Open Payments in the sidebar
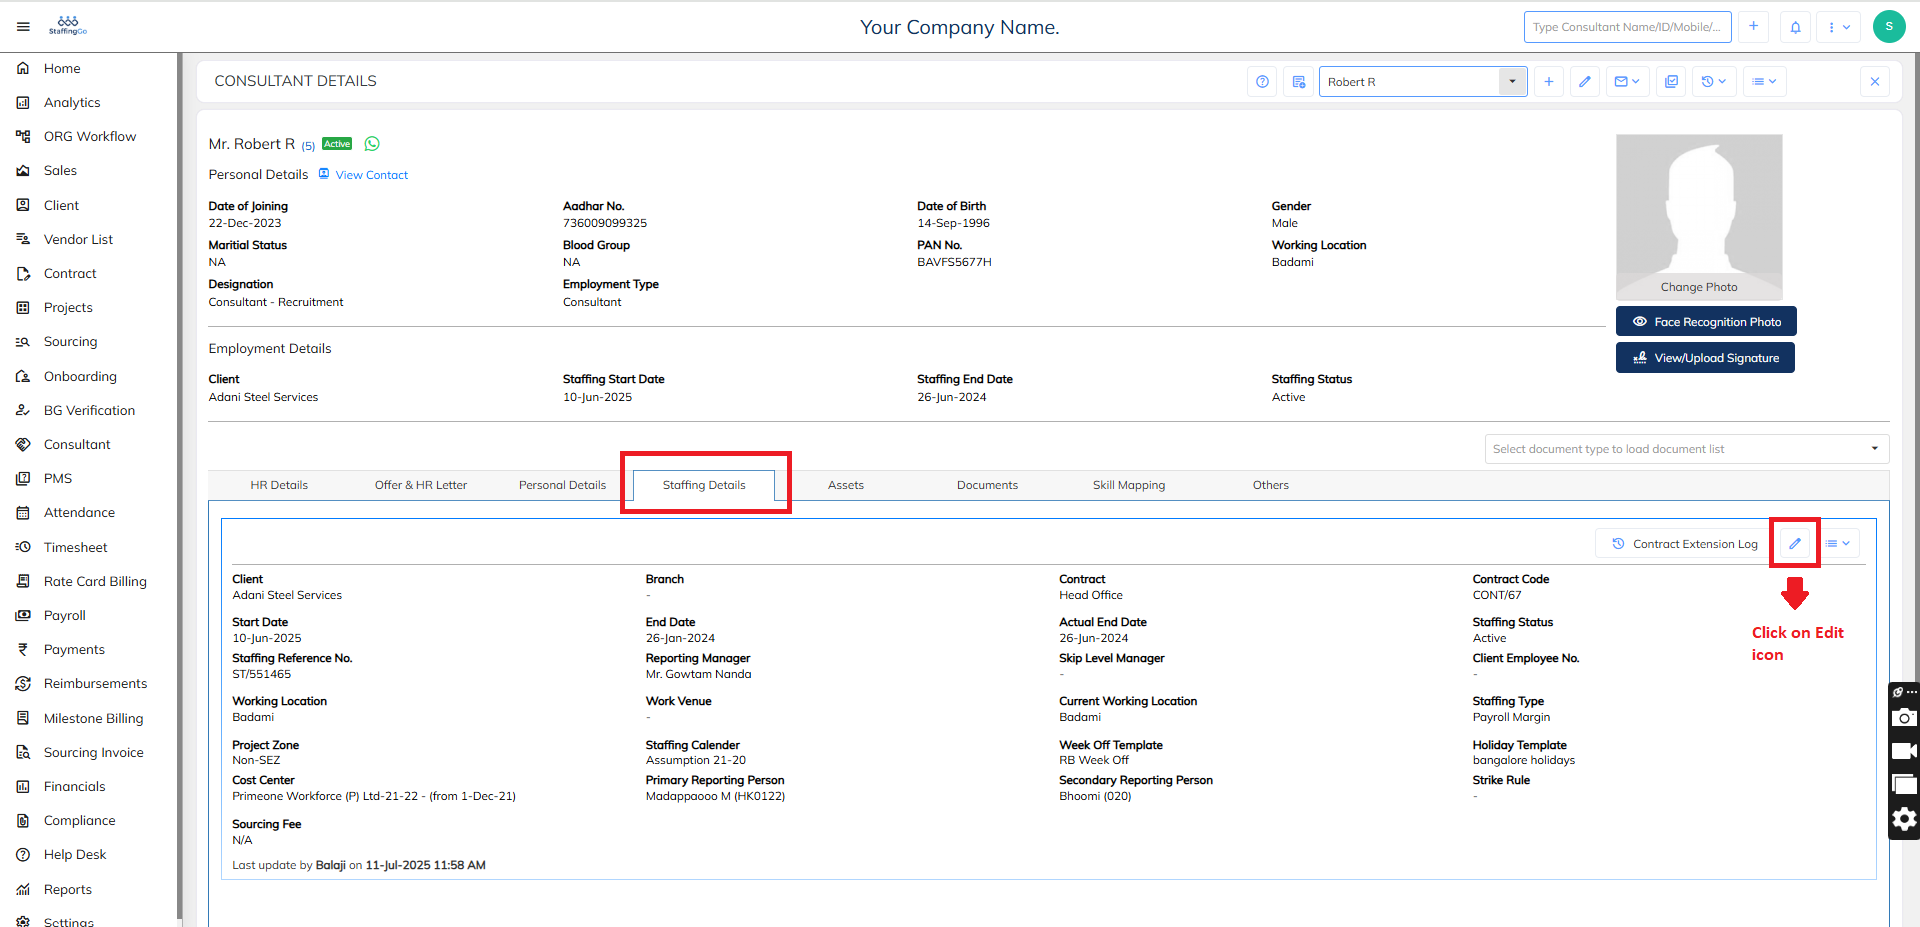The height and width of the screenshot is (927, 1920). tap(74, 650)
